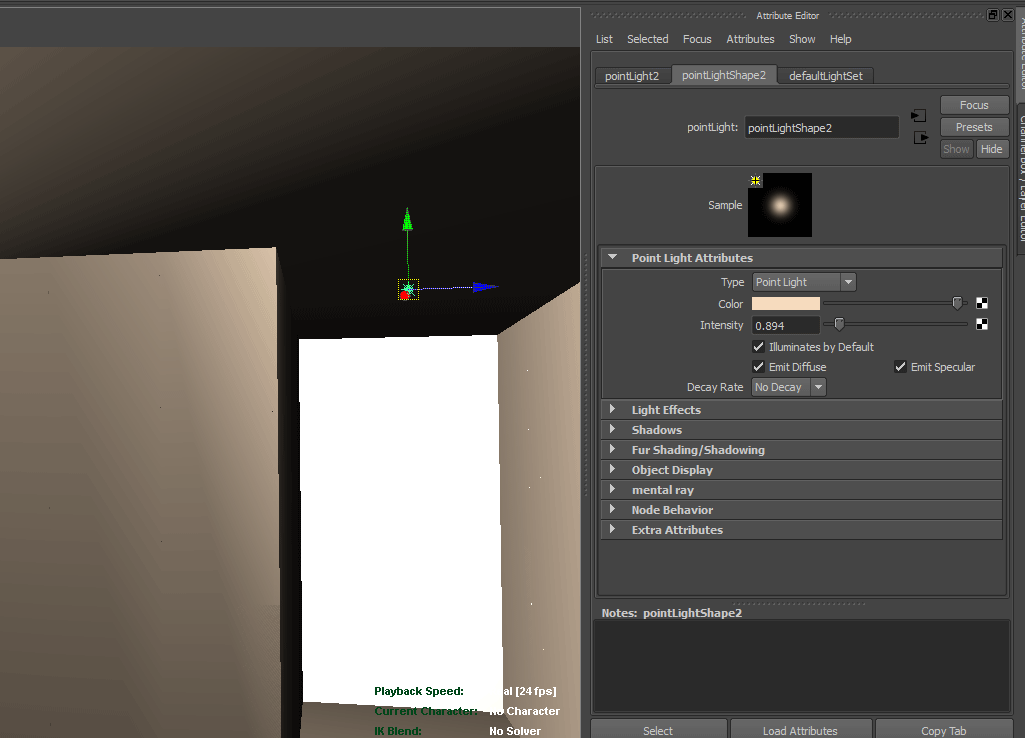Switch to the pointLight2 tab
This screenshot has height=738, width=1025.
(x=632, y=75)
